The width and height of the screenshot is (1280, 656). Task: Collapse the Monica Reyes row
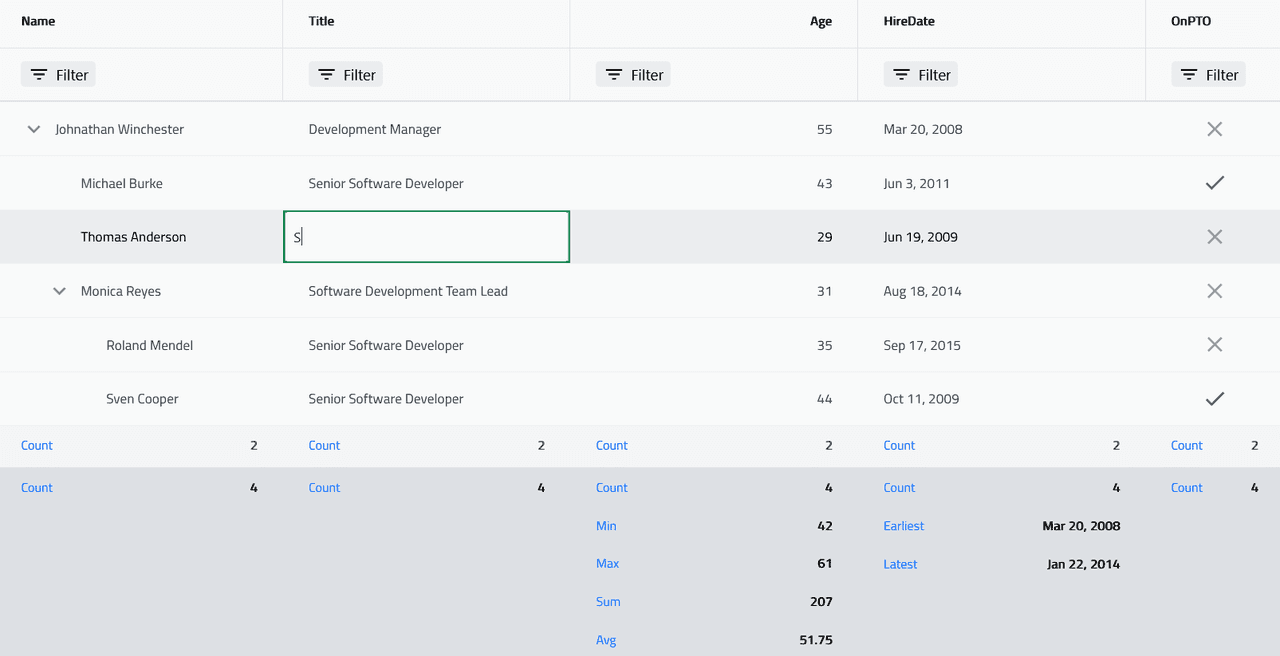coord(60,291)
